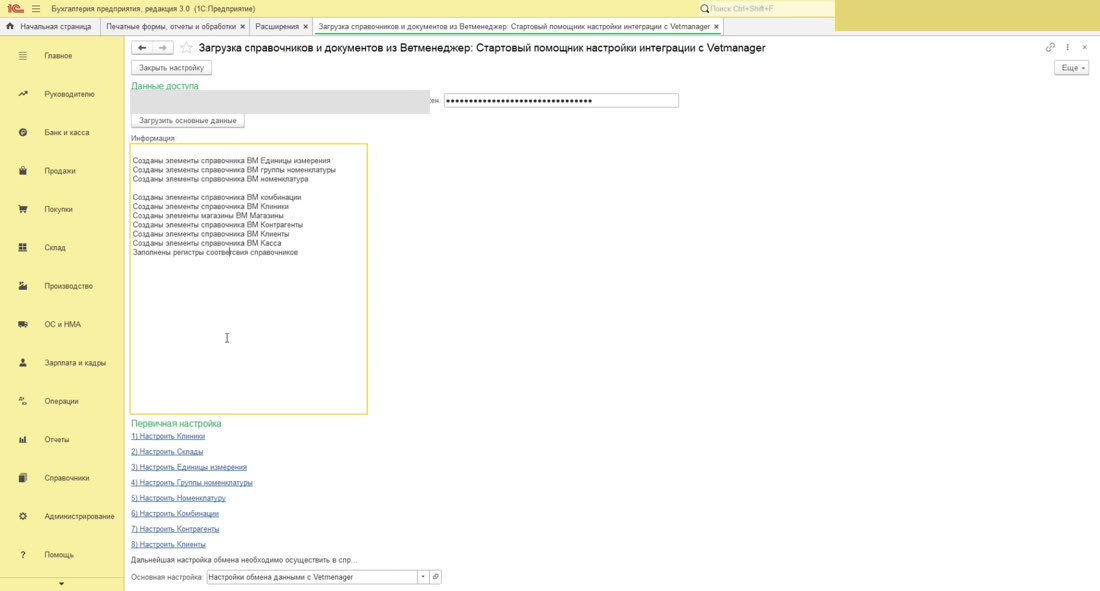1100x591 pixels.
Task: Open Отчеты section bar chart icon
Action: click(x=22, y=439)
